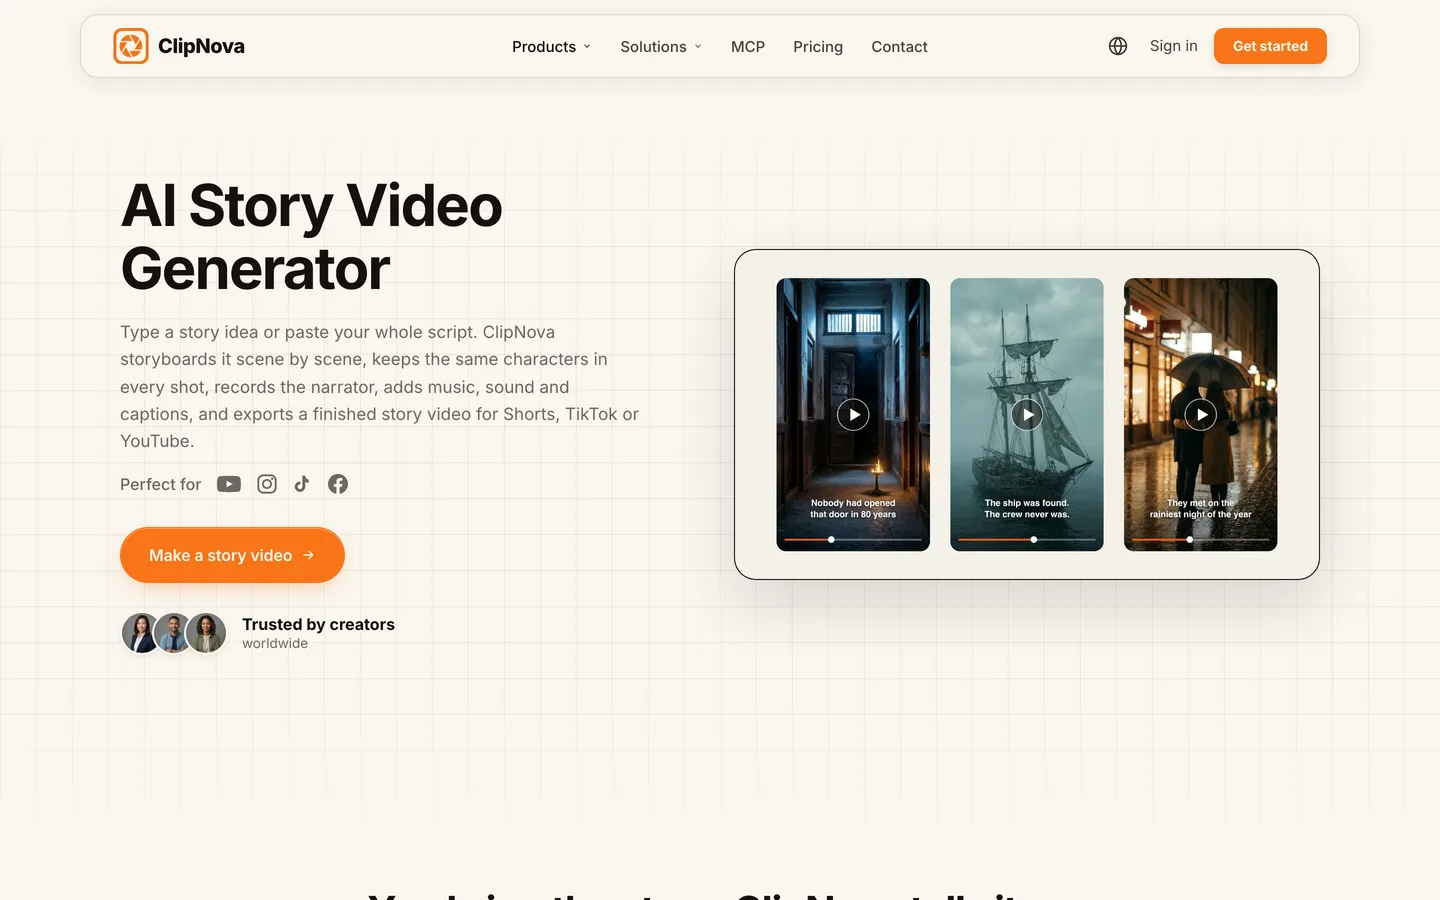Open the Contact page
The width and height of the screenshot is (1440, 900).
point(899,47)
